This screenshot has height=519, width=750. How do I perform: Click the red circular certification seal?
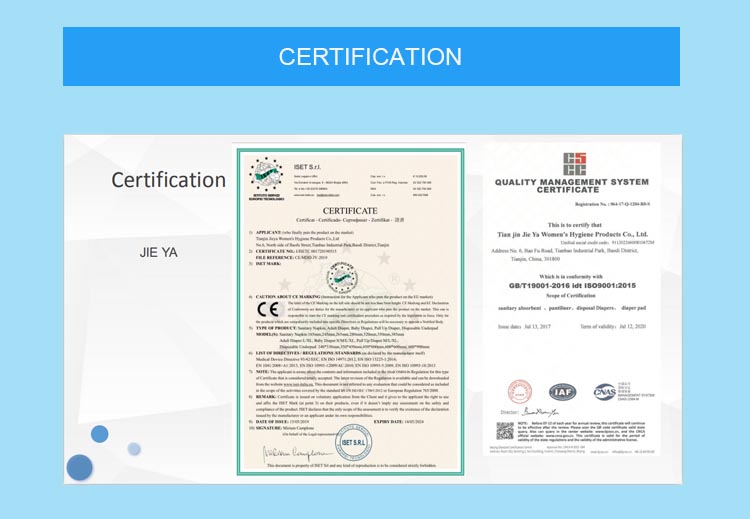tap(520, 392)
